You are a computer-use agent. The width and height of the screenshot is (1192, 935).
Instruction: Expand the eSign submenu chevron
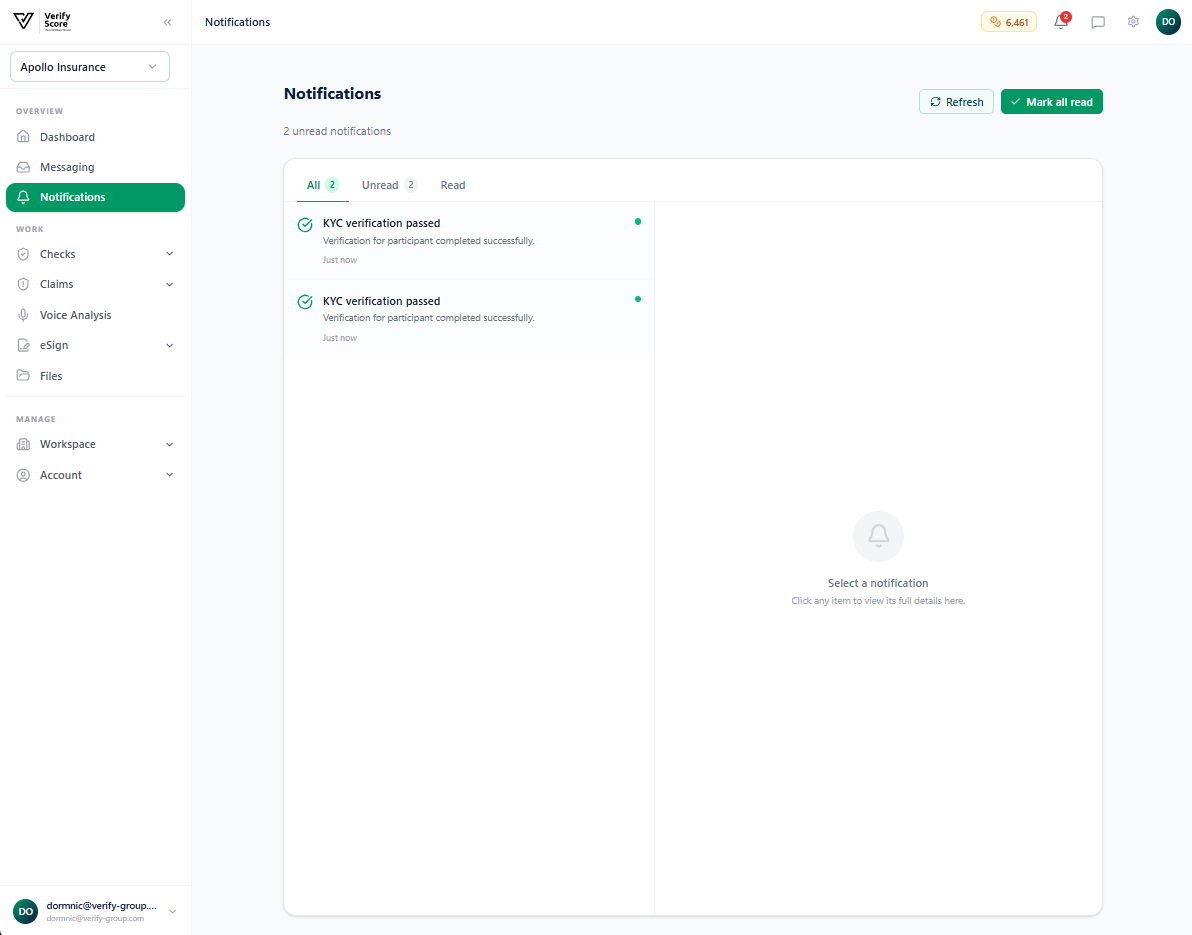(170, 345)
